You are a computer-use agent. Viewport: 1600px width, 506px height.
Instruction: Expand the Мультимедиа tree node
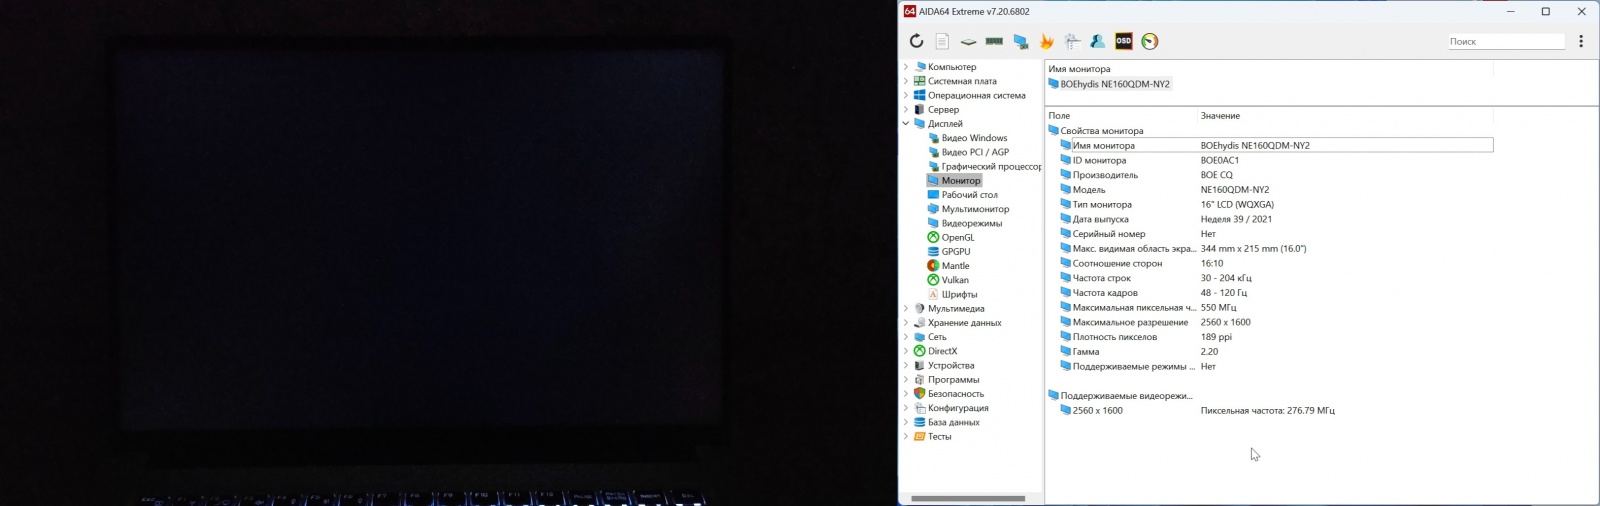point(906,309)
